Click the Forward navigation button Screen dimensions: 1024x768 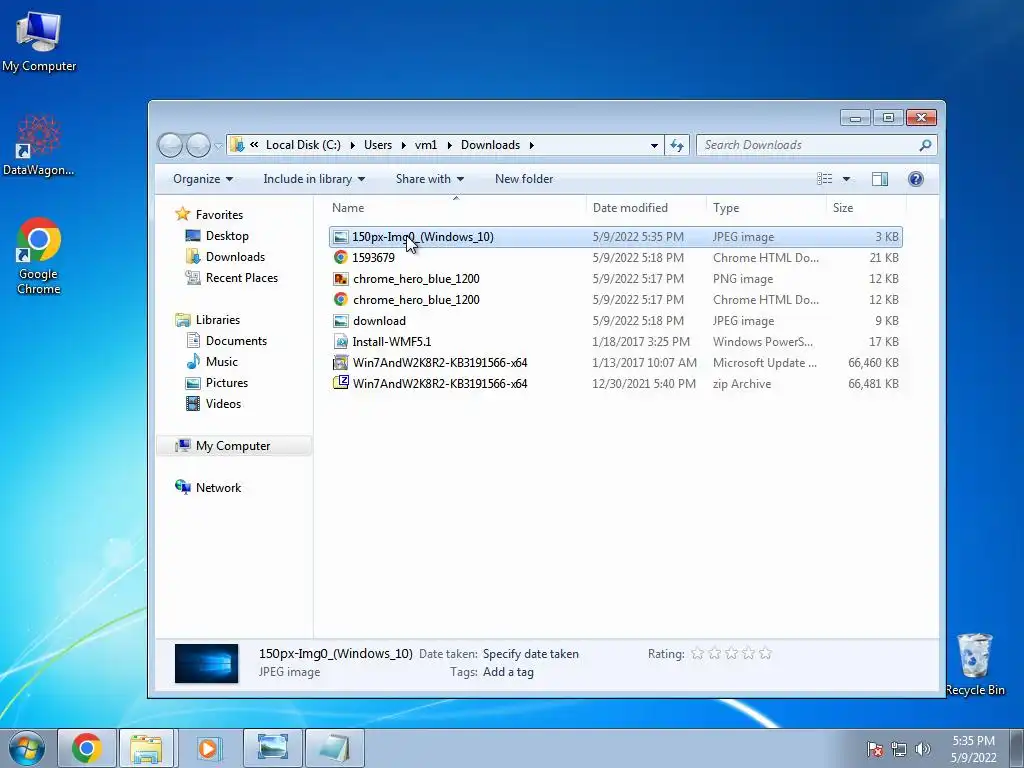[x=198, y=145]
